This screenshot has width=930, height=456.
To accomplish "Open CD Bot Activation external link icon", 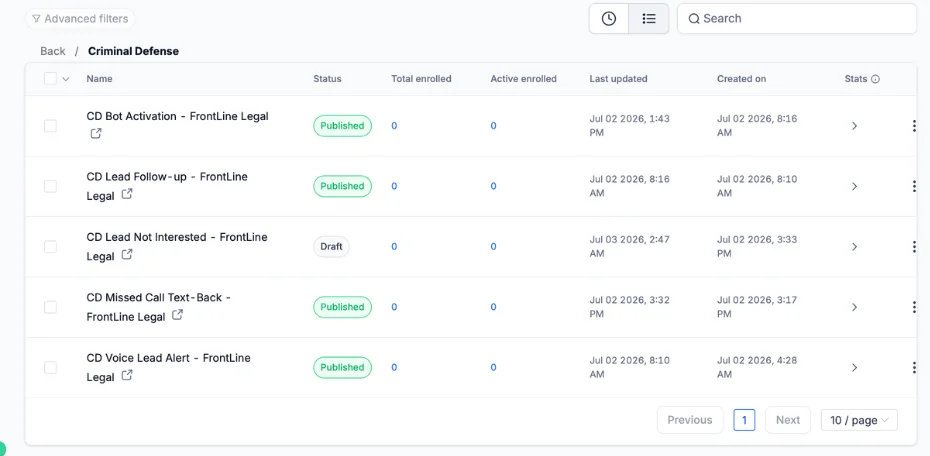I will 95,134.
